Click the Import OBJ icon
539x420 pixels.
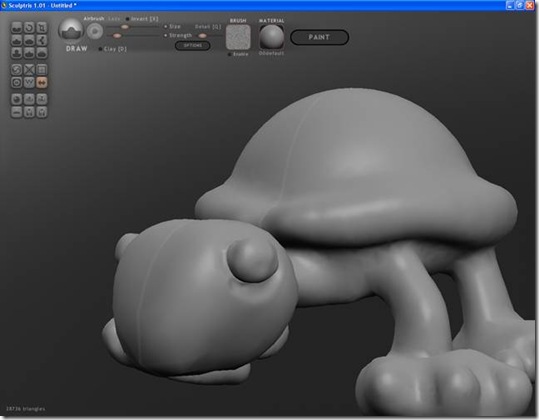click(x=29, y=112)
